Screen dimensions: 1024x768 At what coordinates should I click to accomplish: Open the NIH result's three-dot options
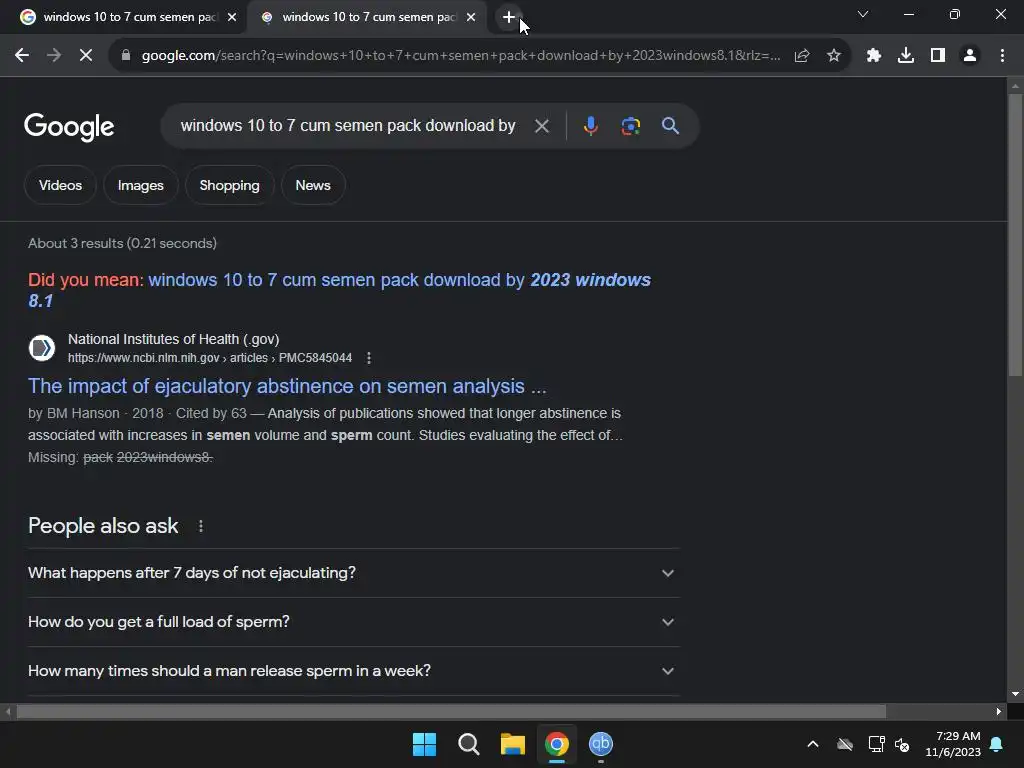pos(369,358)
